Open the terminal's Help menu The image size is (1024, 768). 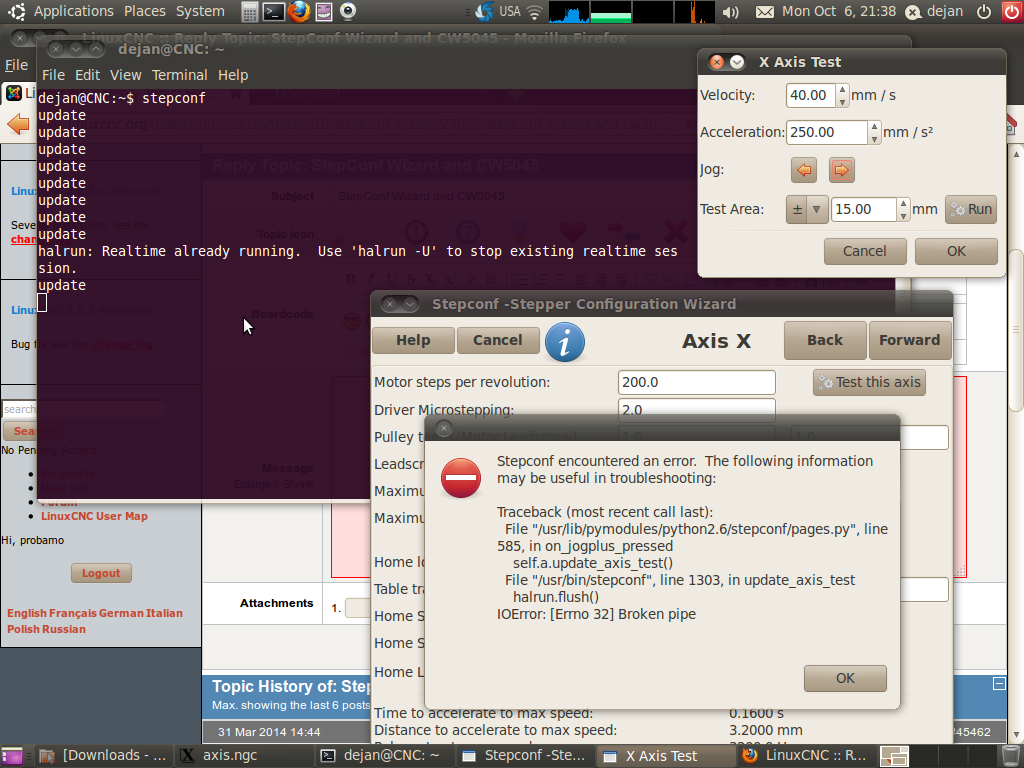coord(233,75)
